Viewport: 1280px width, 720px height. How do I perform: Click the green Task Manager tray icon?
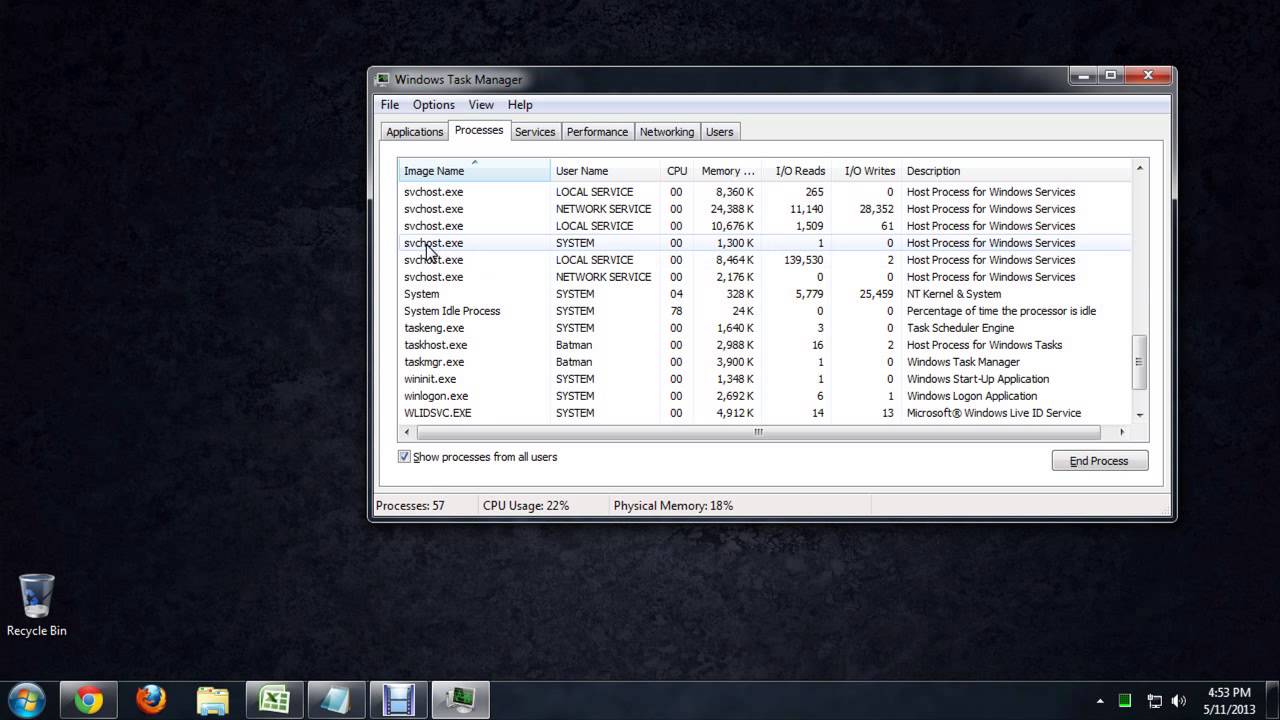click(x=1125, y=701)
